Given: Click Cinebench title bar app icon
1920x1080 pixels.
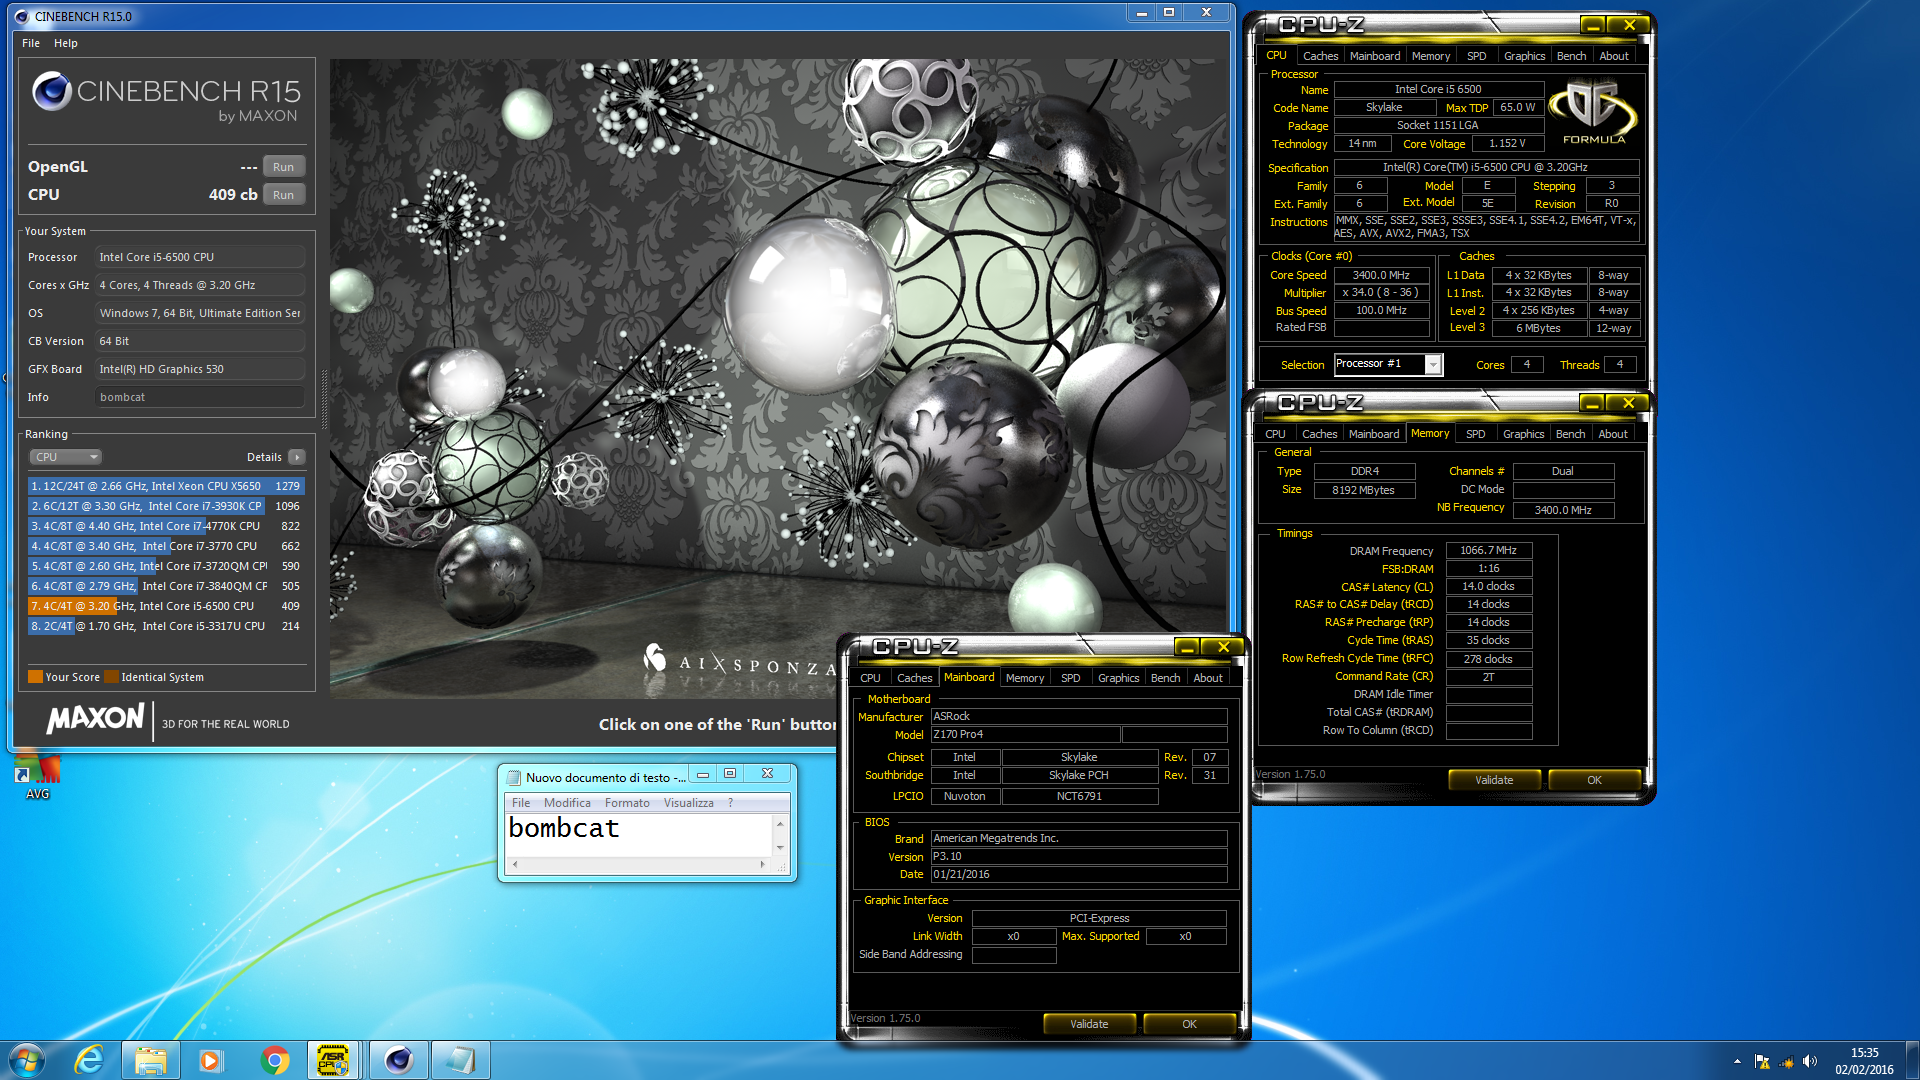Looking at the screenshot, I should [x=22, y=16].
